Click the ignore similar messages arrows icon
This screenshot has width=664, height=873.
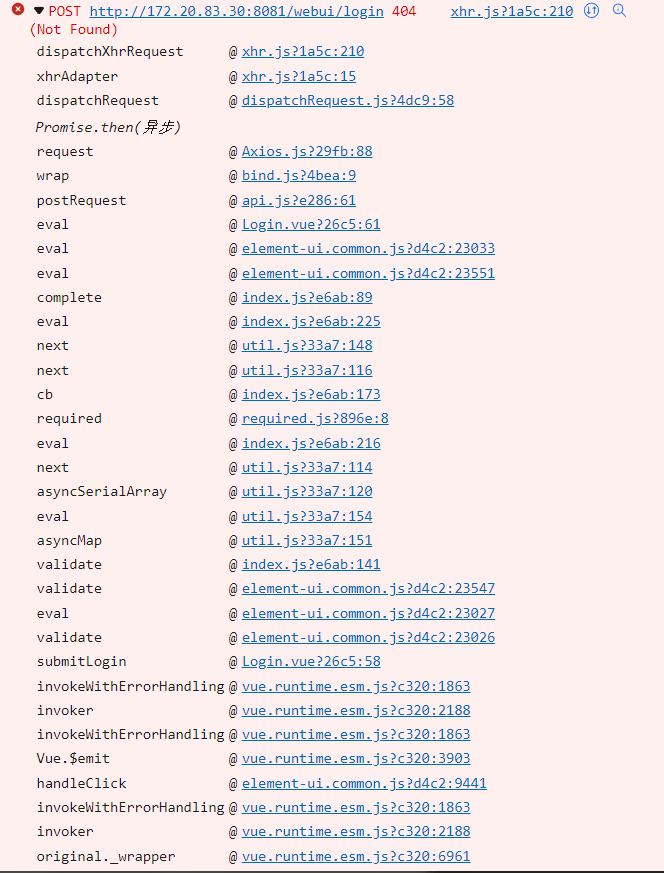coord(590,11)
